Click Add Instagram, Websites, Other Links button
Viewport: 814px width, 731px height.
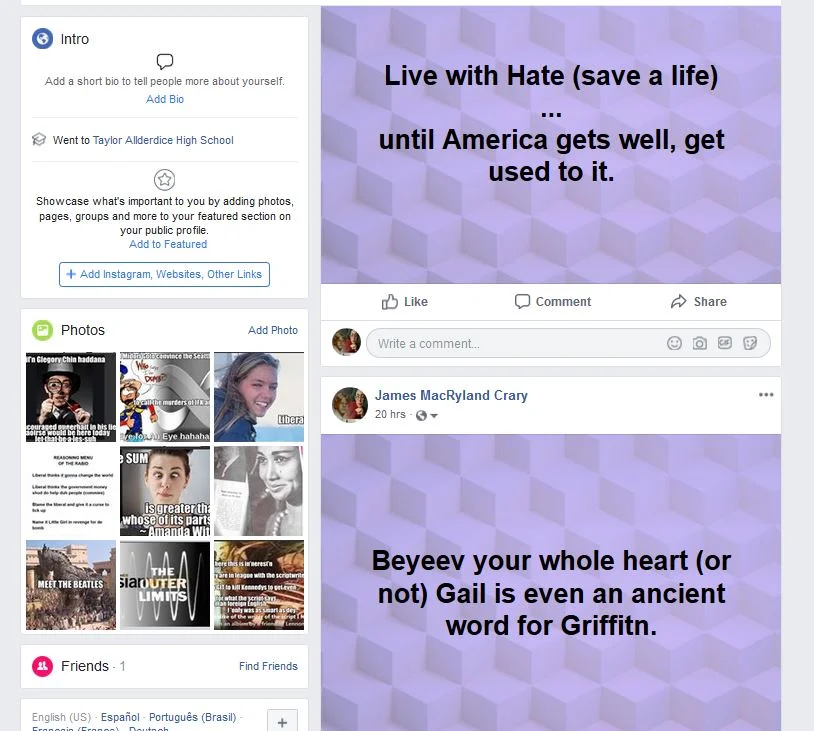(x=165, y=274)
